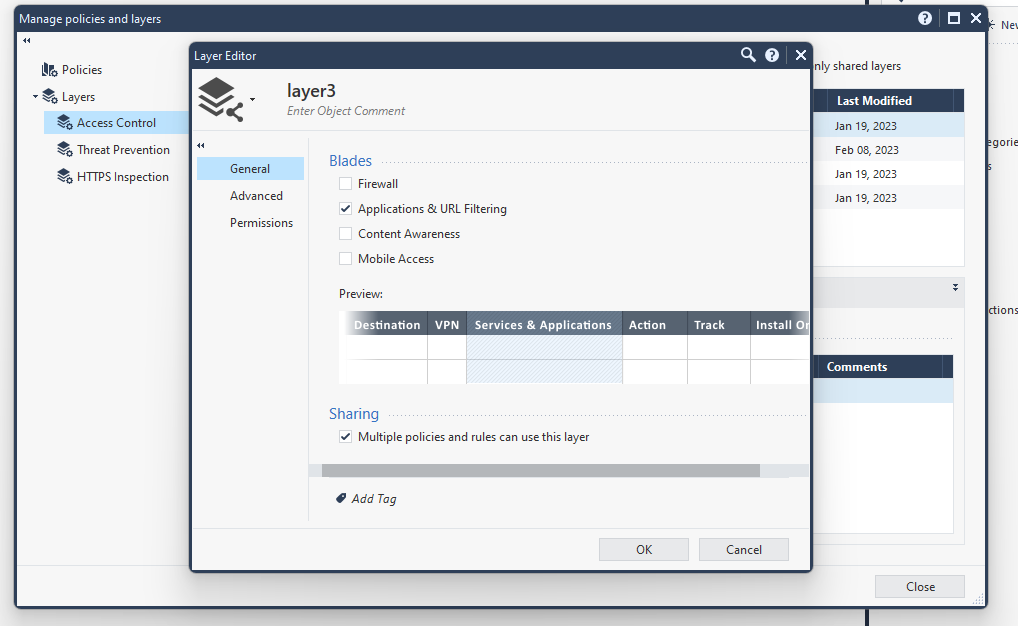The height and width of the screenshot is (626, 1018).
Task: Click the OK button
Action: pyautogui.click(x=643, y=549)
